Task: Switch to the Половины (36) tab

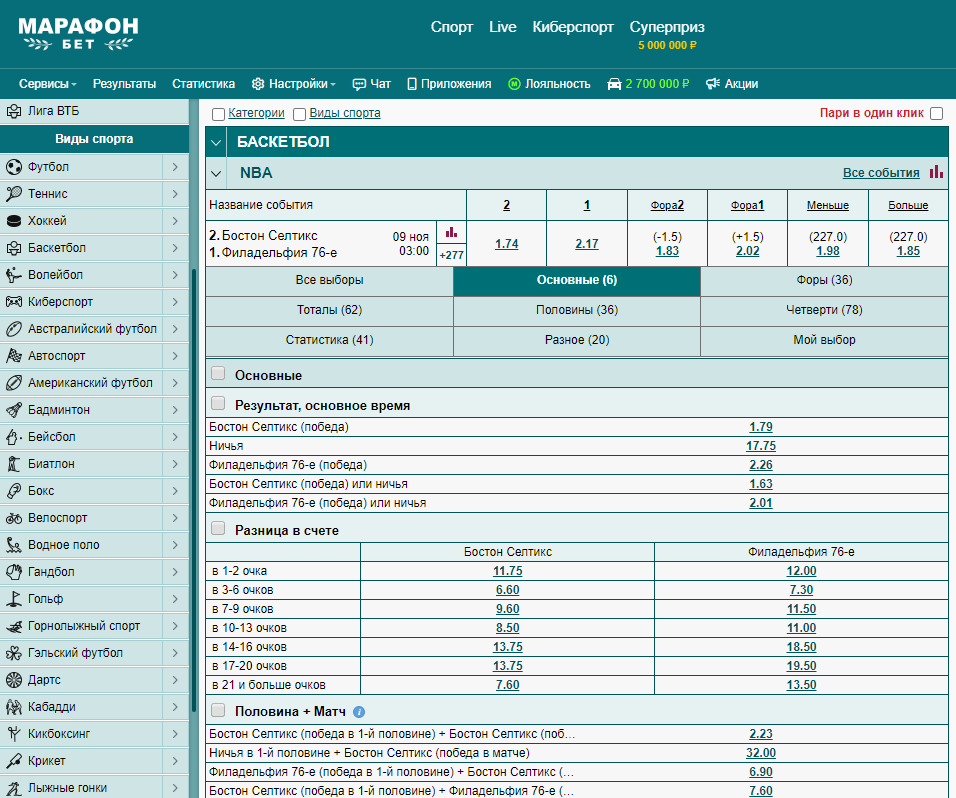Action: (x=577, y=310)
